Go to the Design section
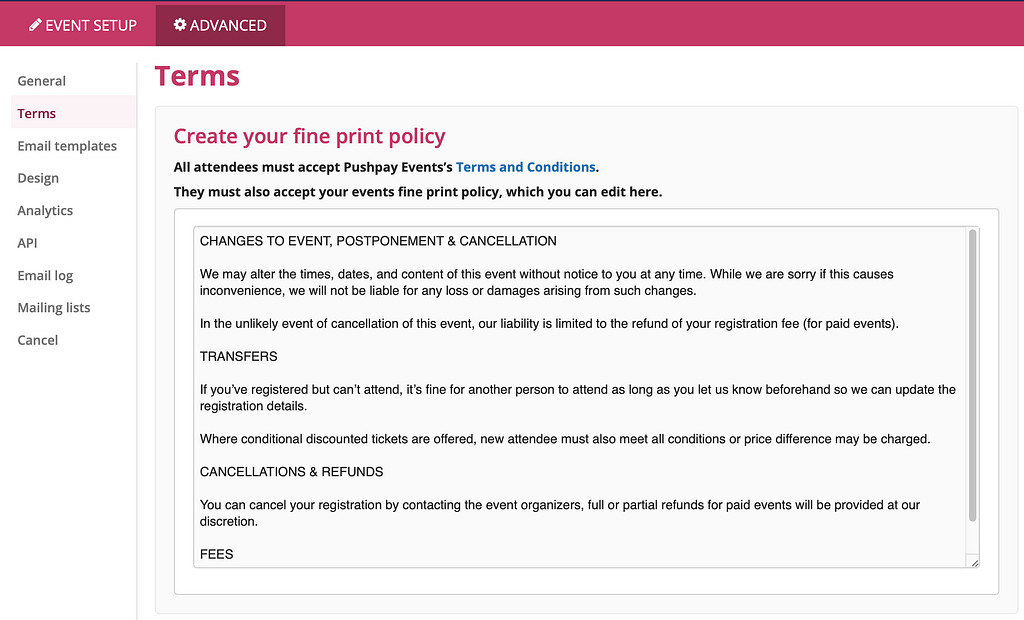This screenshot has height=620, width=1024. (x=38, y=178)
